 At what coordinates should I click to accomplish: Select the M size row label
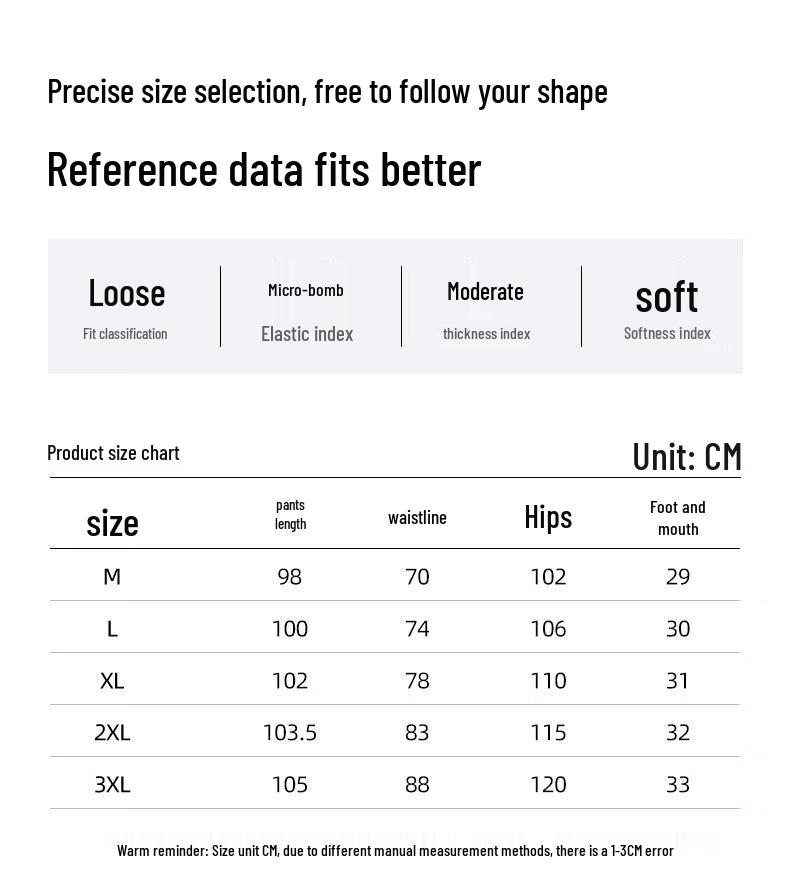point(112,576)
